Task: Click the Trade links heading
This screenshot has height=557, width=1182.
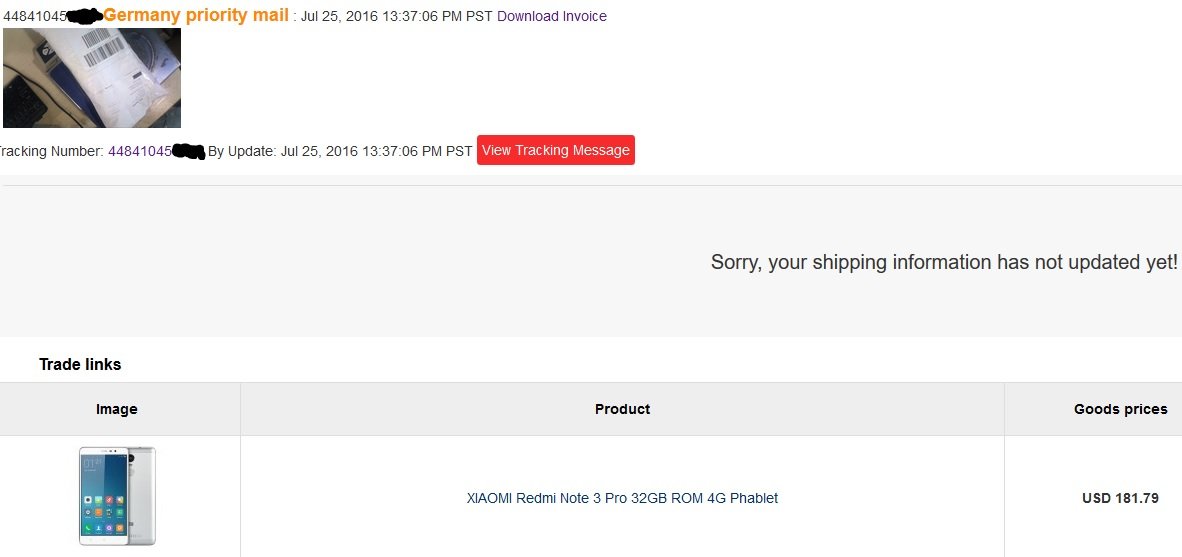Action: [80, 364]
